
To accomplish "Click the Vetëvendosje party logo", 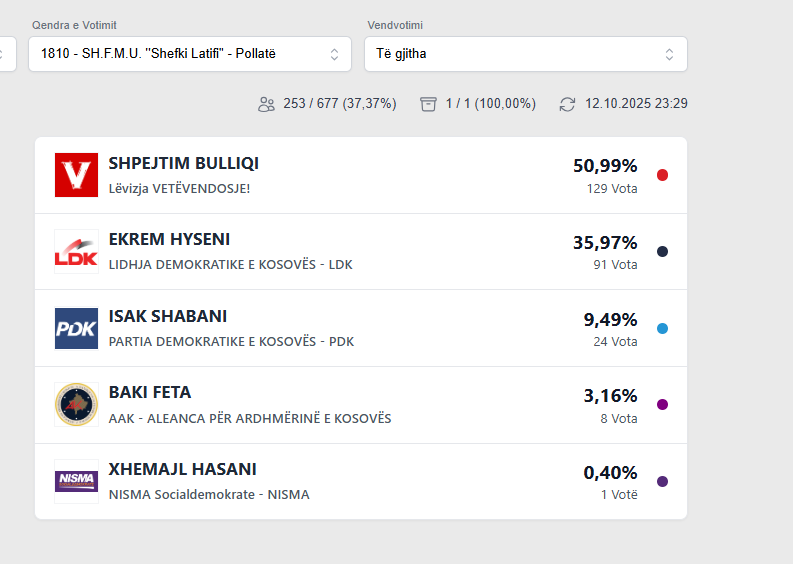I will (x=76, y=175).
